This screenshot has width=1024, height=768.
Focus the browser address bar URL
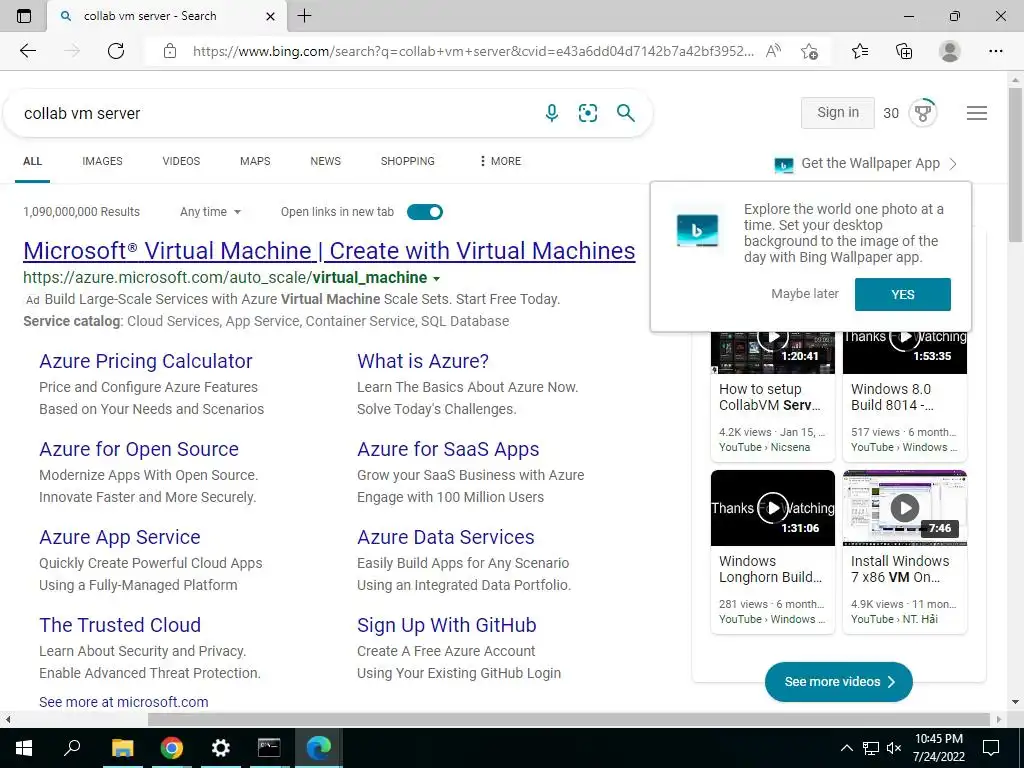tap(473, 51)
